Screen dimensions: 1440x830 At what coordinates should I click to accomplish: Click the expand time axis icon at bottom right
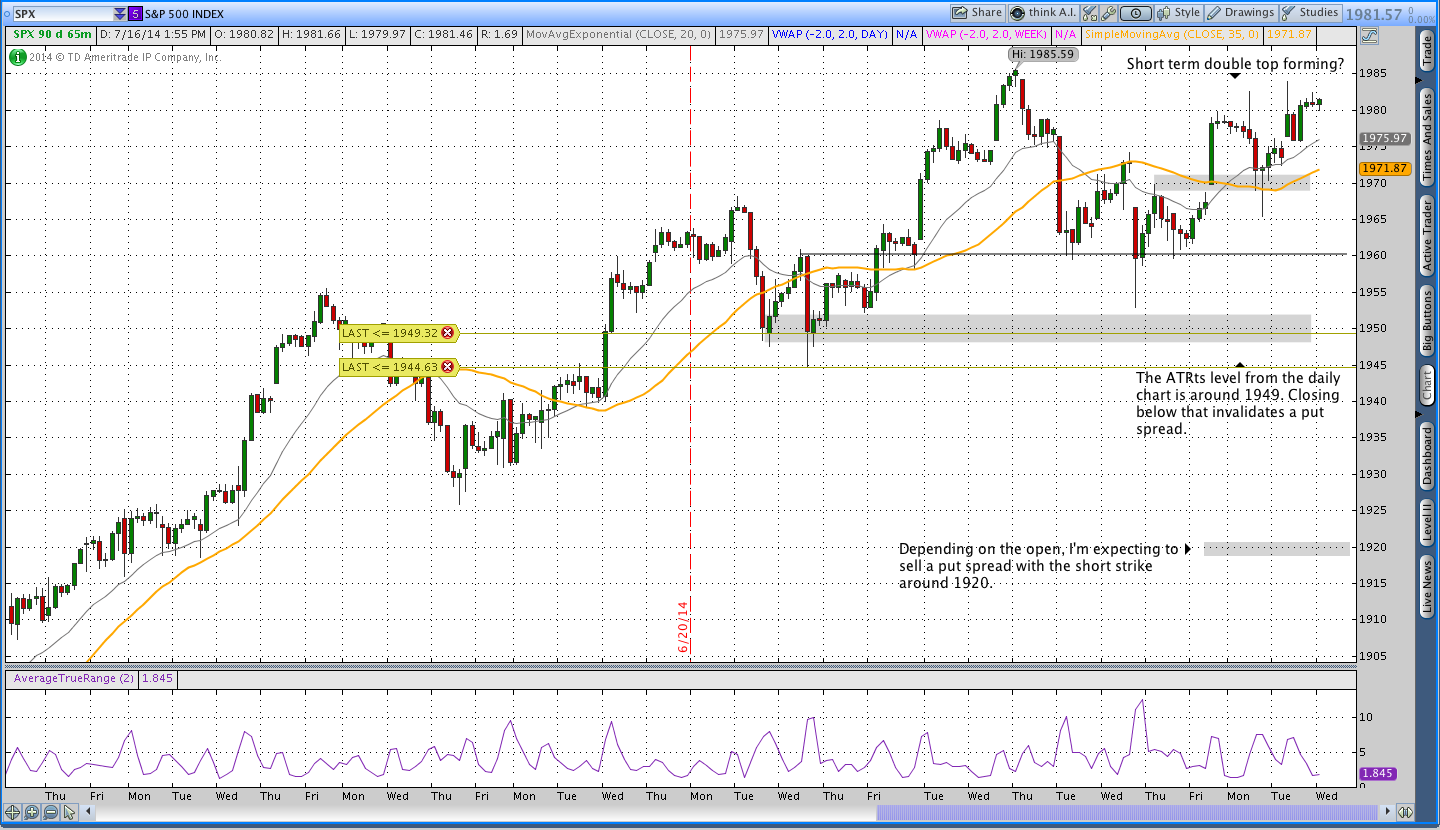tap(1406, 812)
